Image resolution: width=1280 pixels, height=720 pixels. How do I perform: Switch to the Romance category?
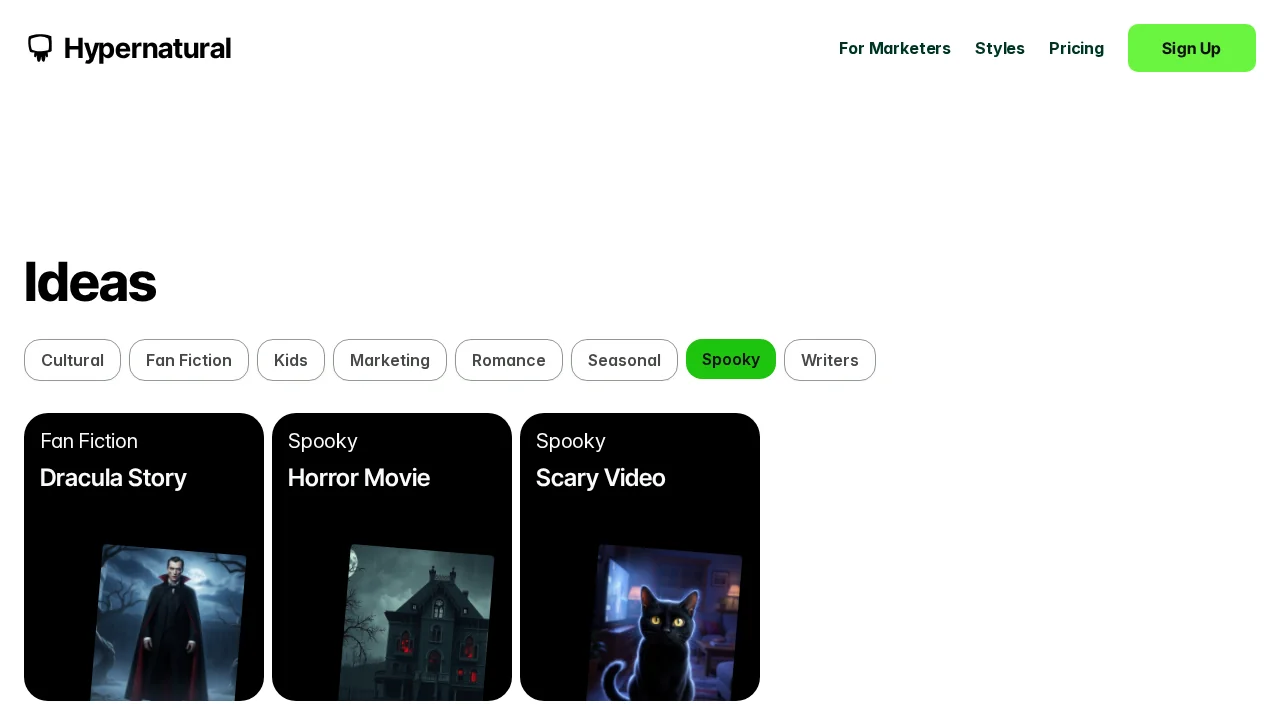click(509, 360)
